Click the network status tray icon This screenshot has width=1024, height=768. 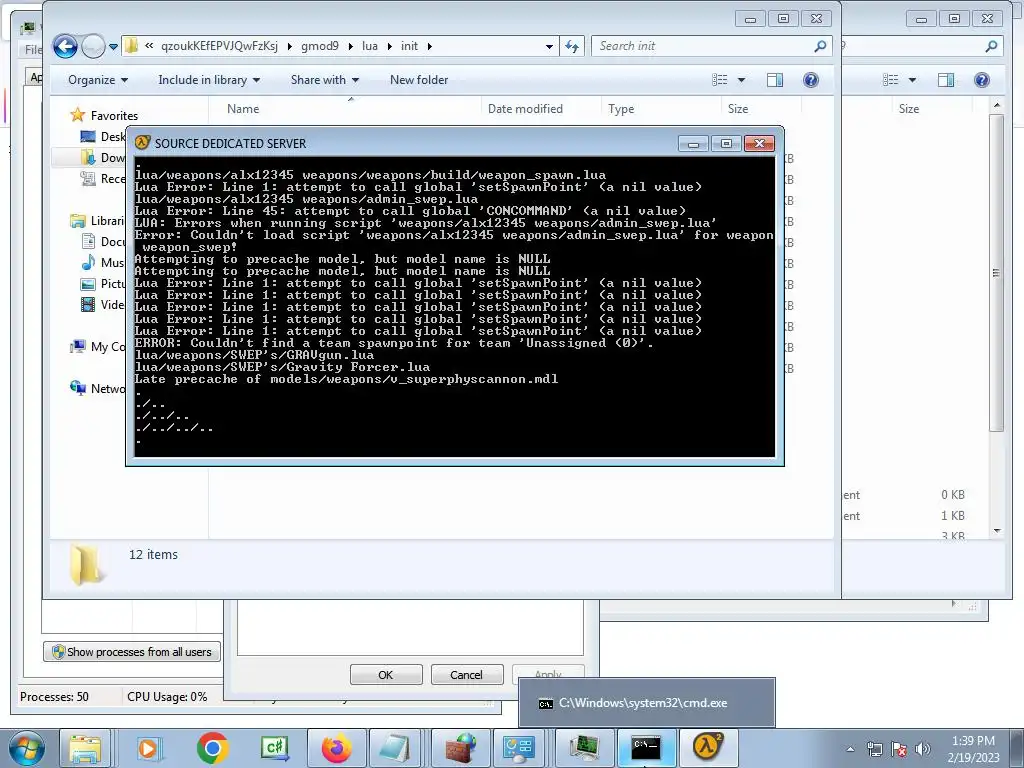pyautogui.click(x=874, y=749)
